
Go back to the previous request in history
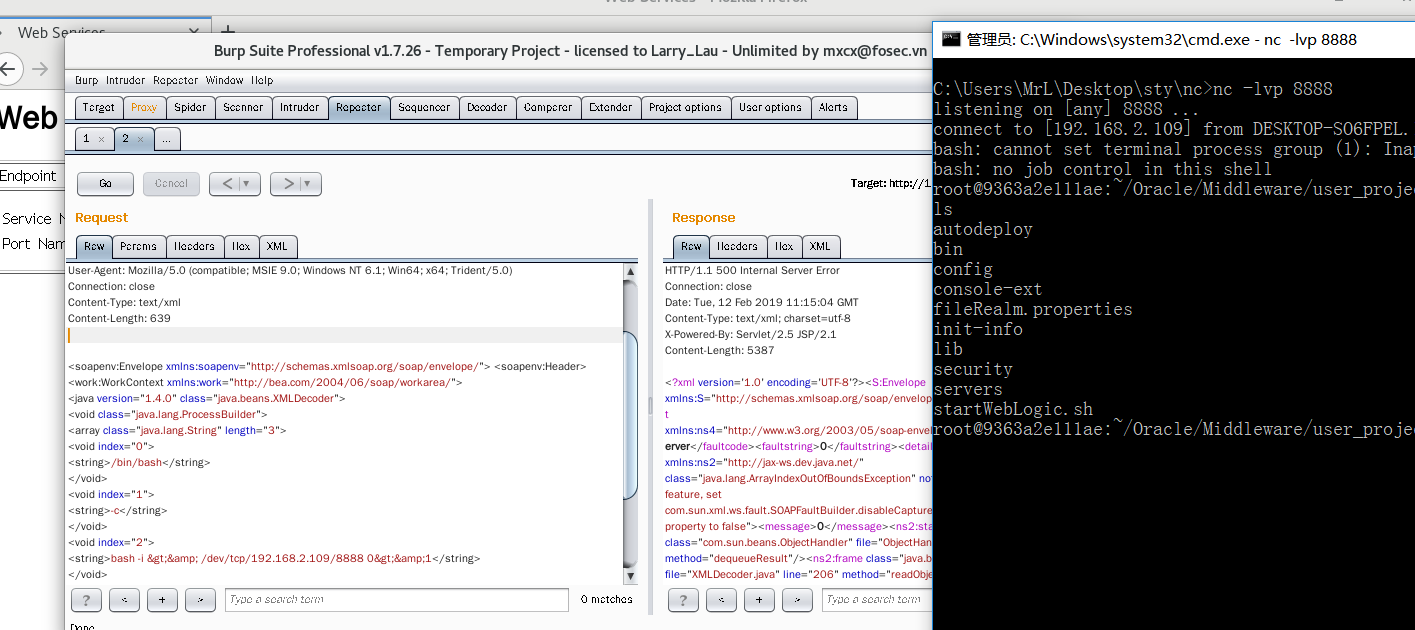227,183
